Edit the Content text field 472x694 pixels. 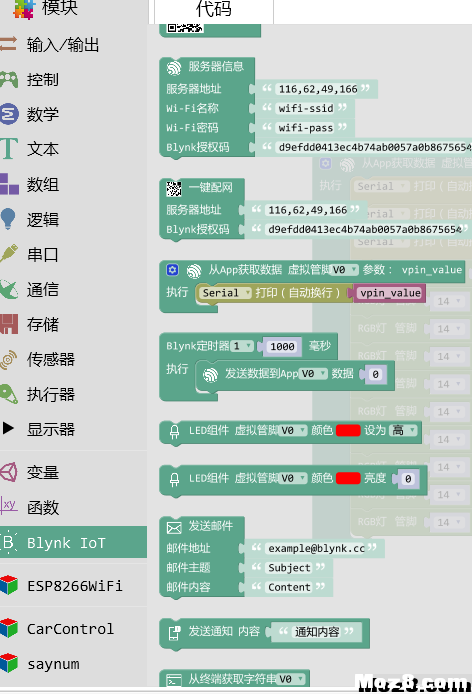point(289,587)
